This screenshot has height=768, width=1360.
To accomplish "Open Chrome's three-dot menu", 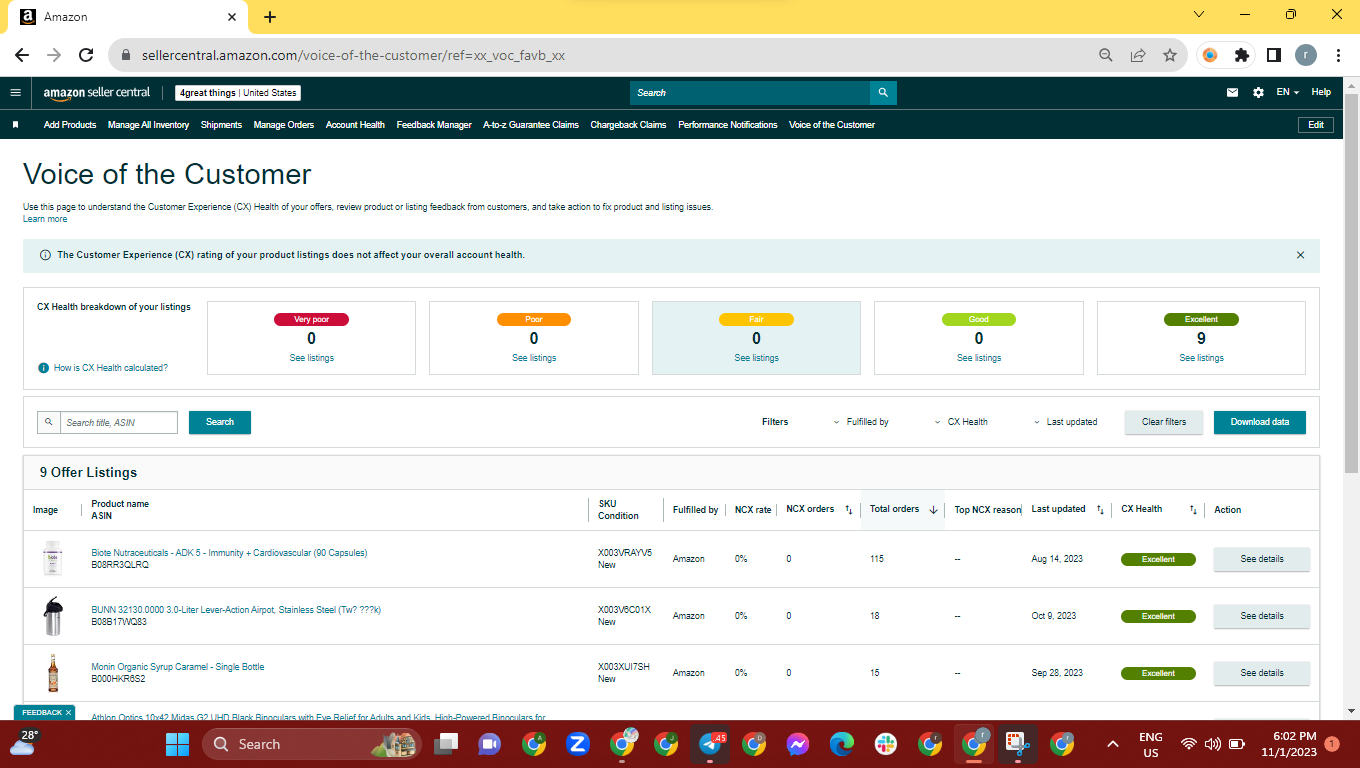I will coord(1338,55).
